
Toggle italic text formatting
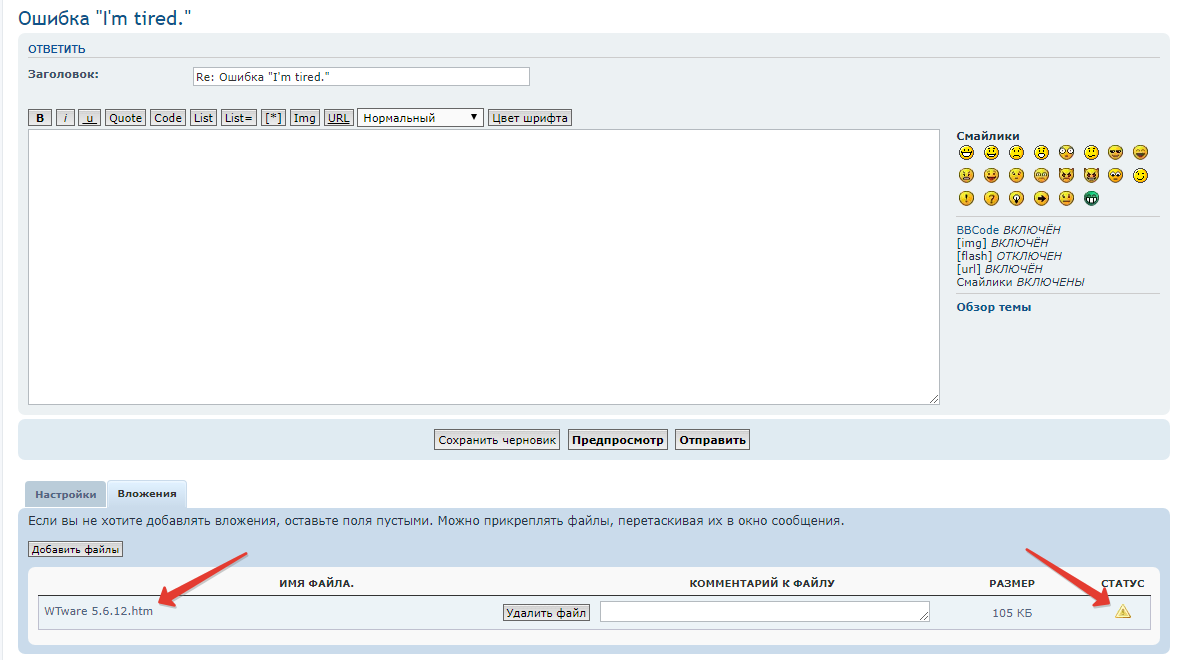(x=65, y=118)
